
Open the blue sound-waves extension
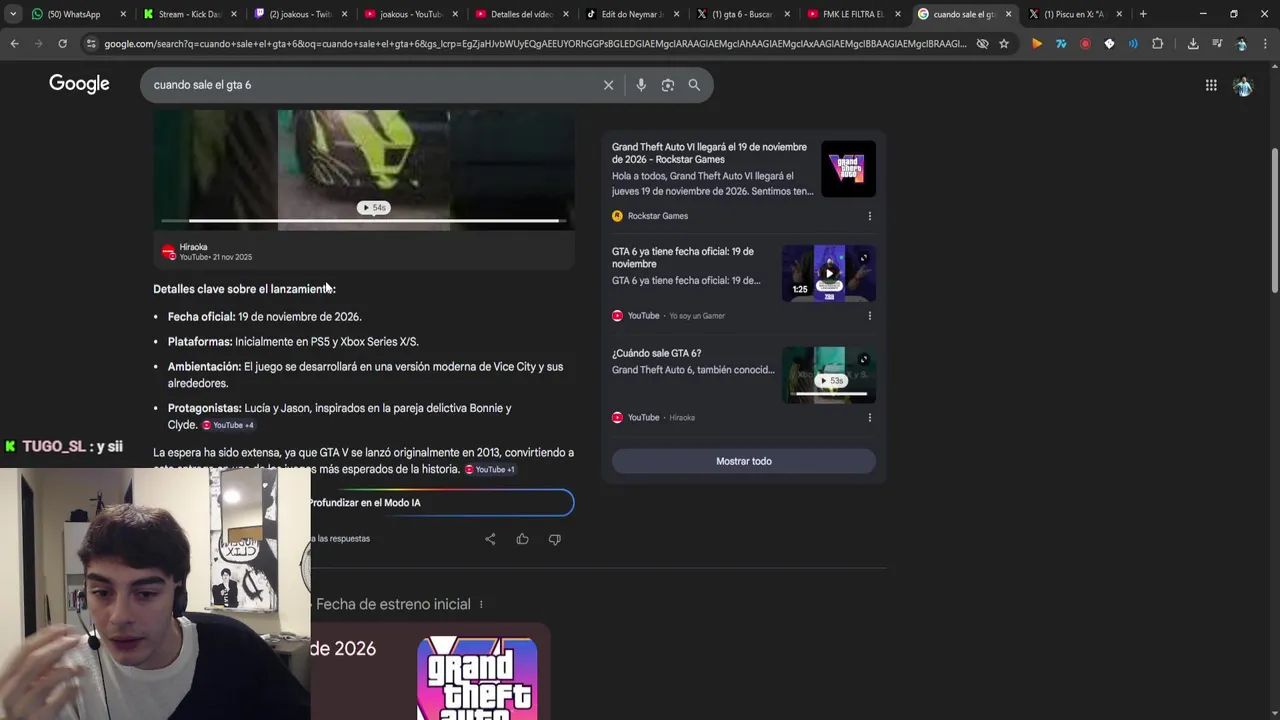point(1133,44)
